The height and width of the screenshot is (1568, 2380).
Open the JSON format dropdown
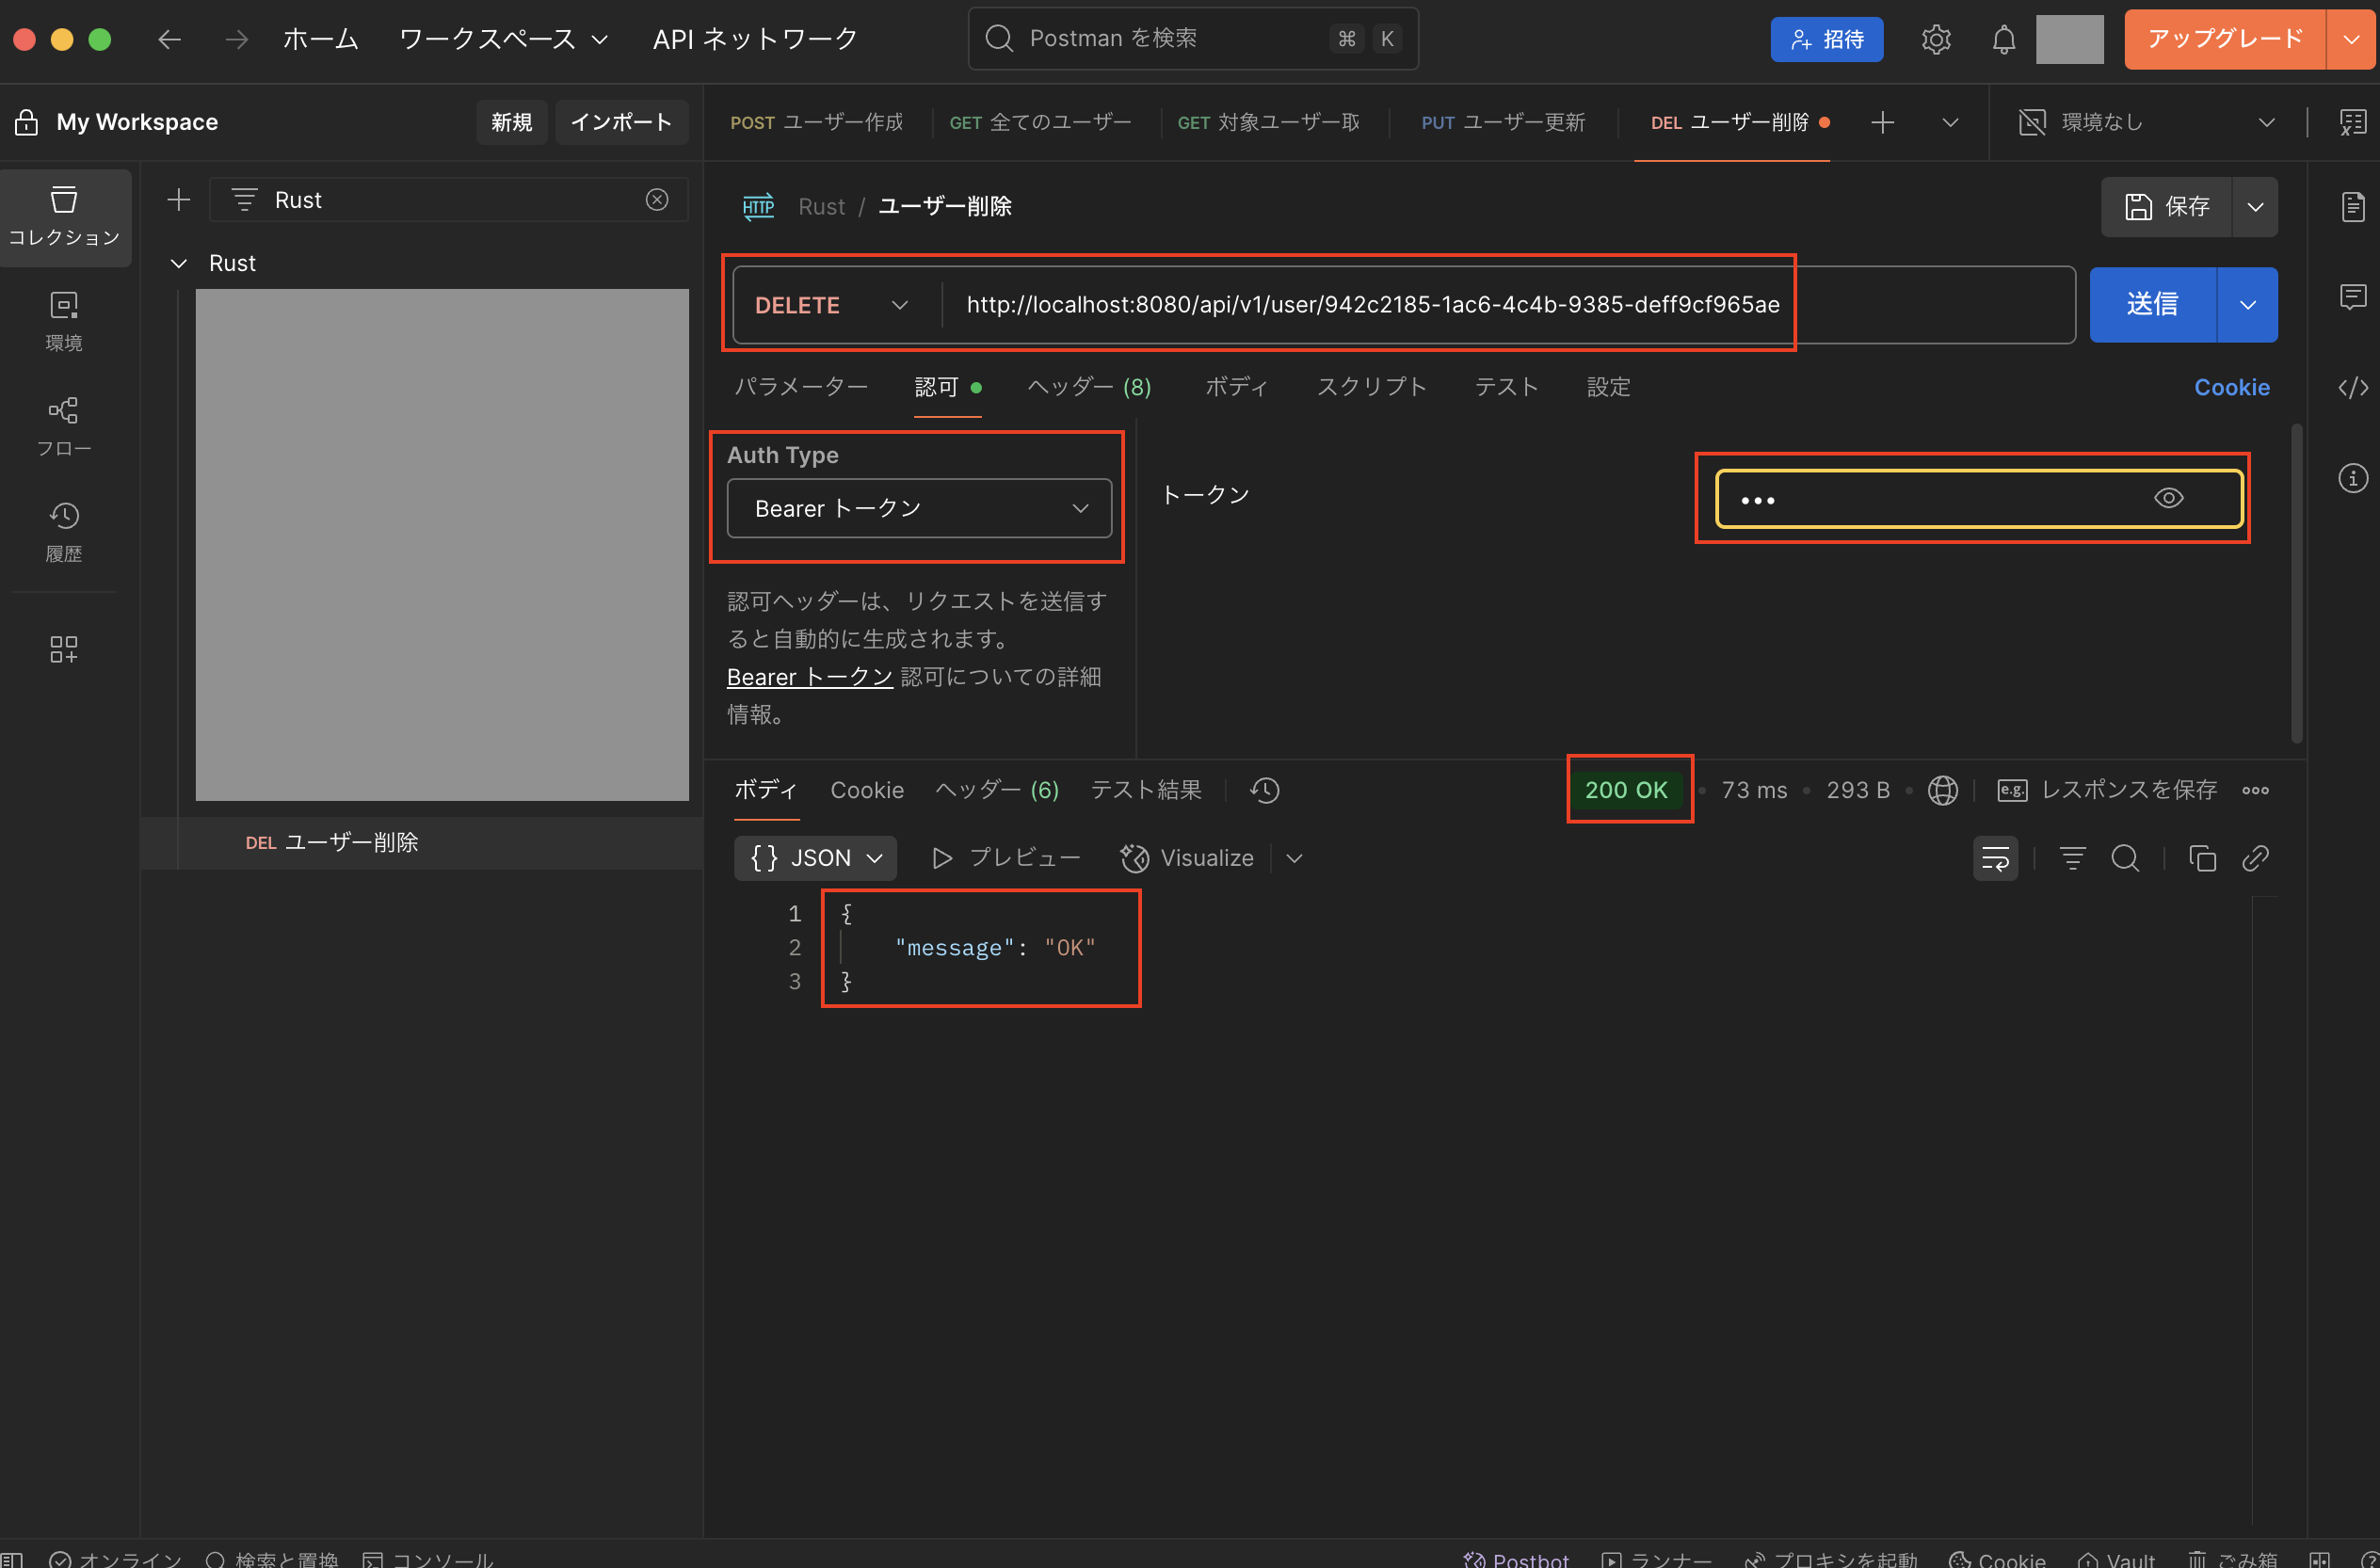(815, 858)
